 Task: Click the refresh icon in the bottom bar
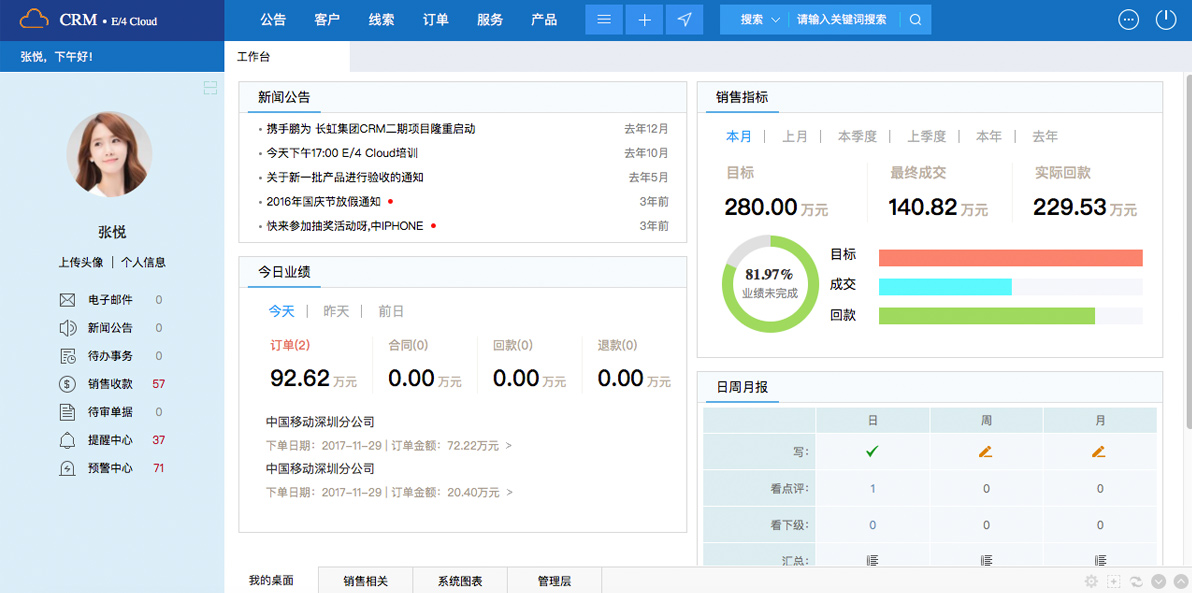click(1137, 582)
